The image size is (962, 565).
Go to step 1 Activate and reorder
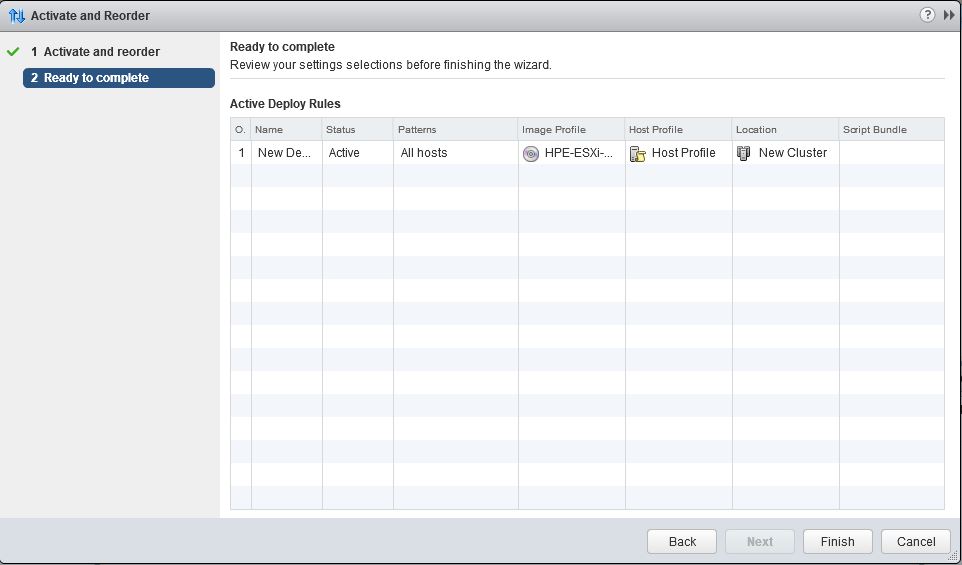pyautogui.click(x=101, y=51)
